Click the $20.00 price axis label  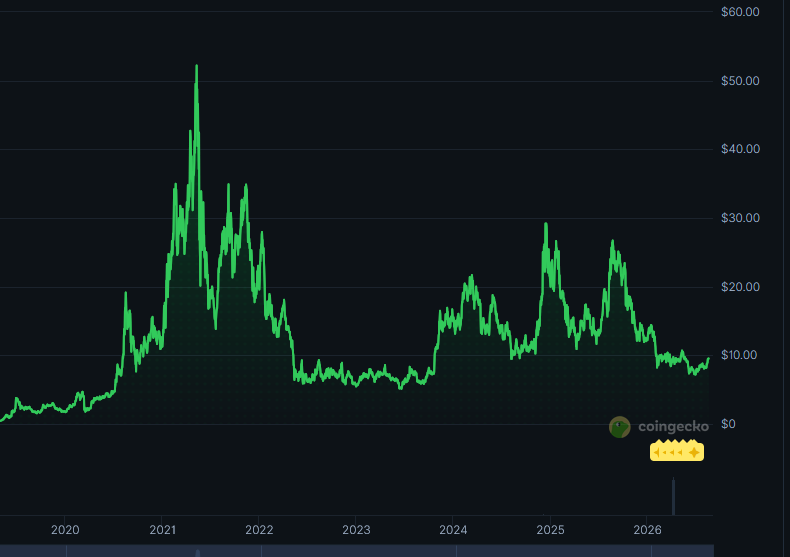coord(740,287)
